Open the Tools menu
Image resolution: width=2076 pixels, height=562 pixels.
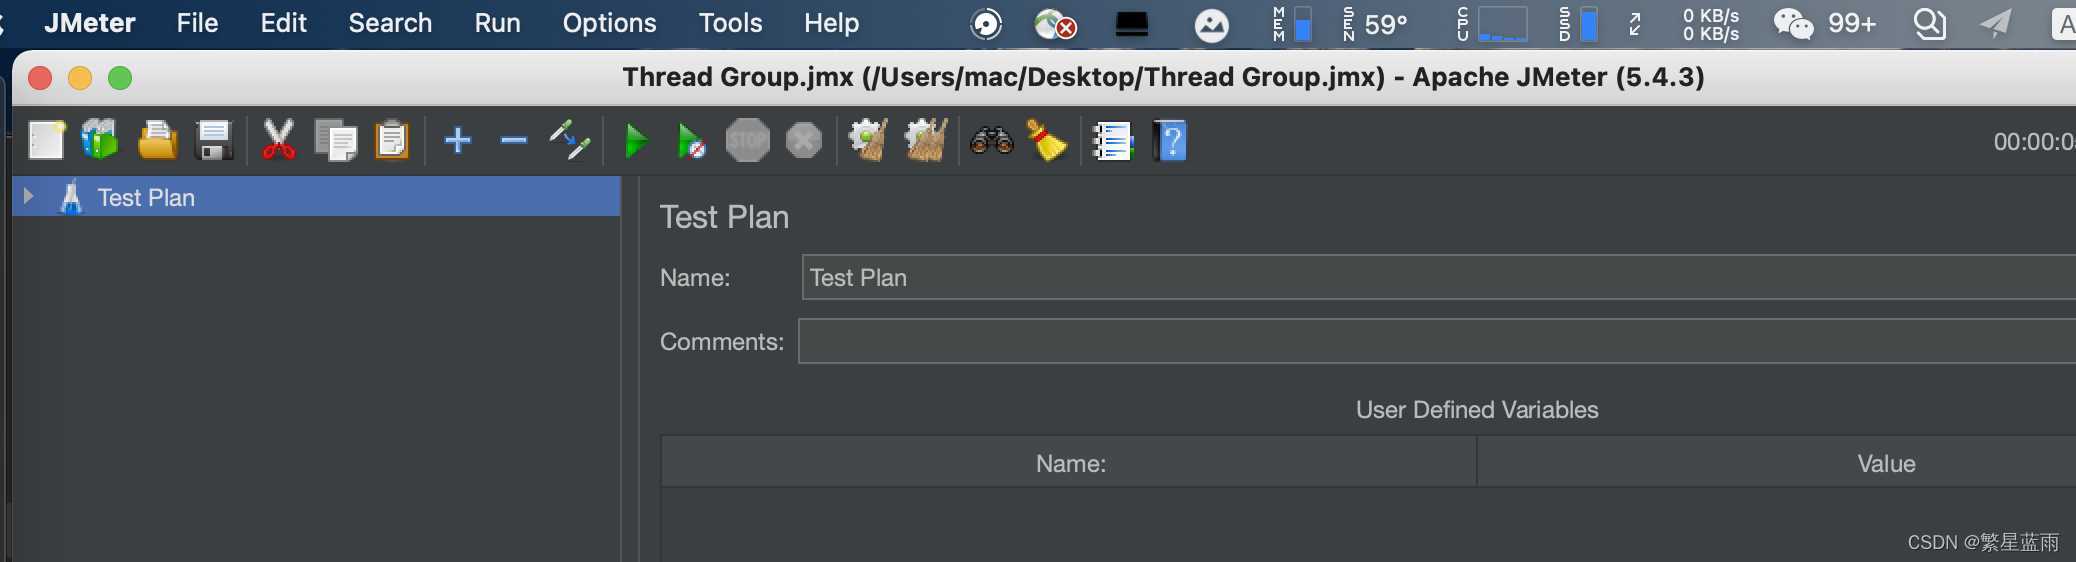pyautogui.click(x=730, y=23)
